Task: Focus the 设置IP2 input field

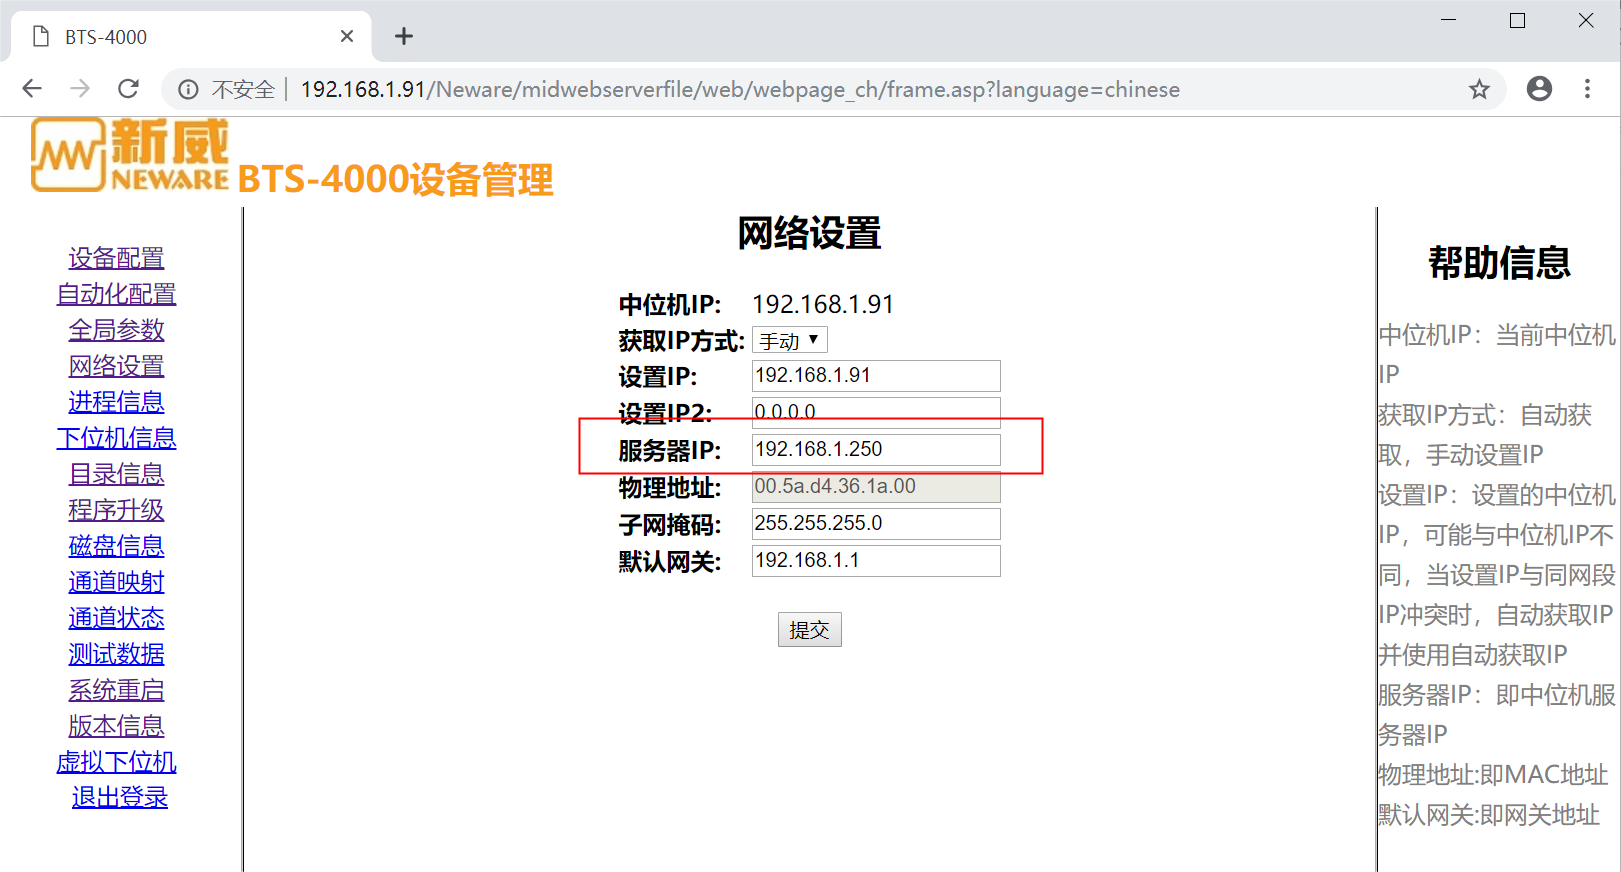Action: pos(876,412)
